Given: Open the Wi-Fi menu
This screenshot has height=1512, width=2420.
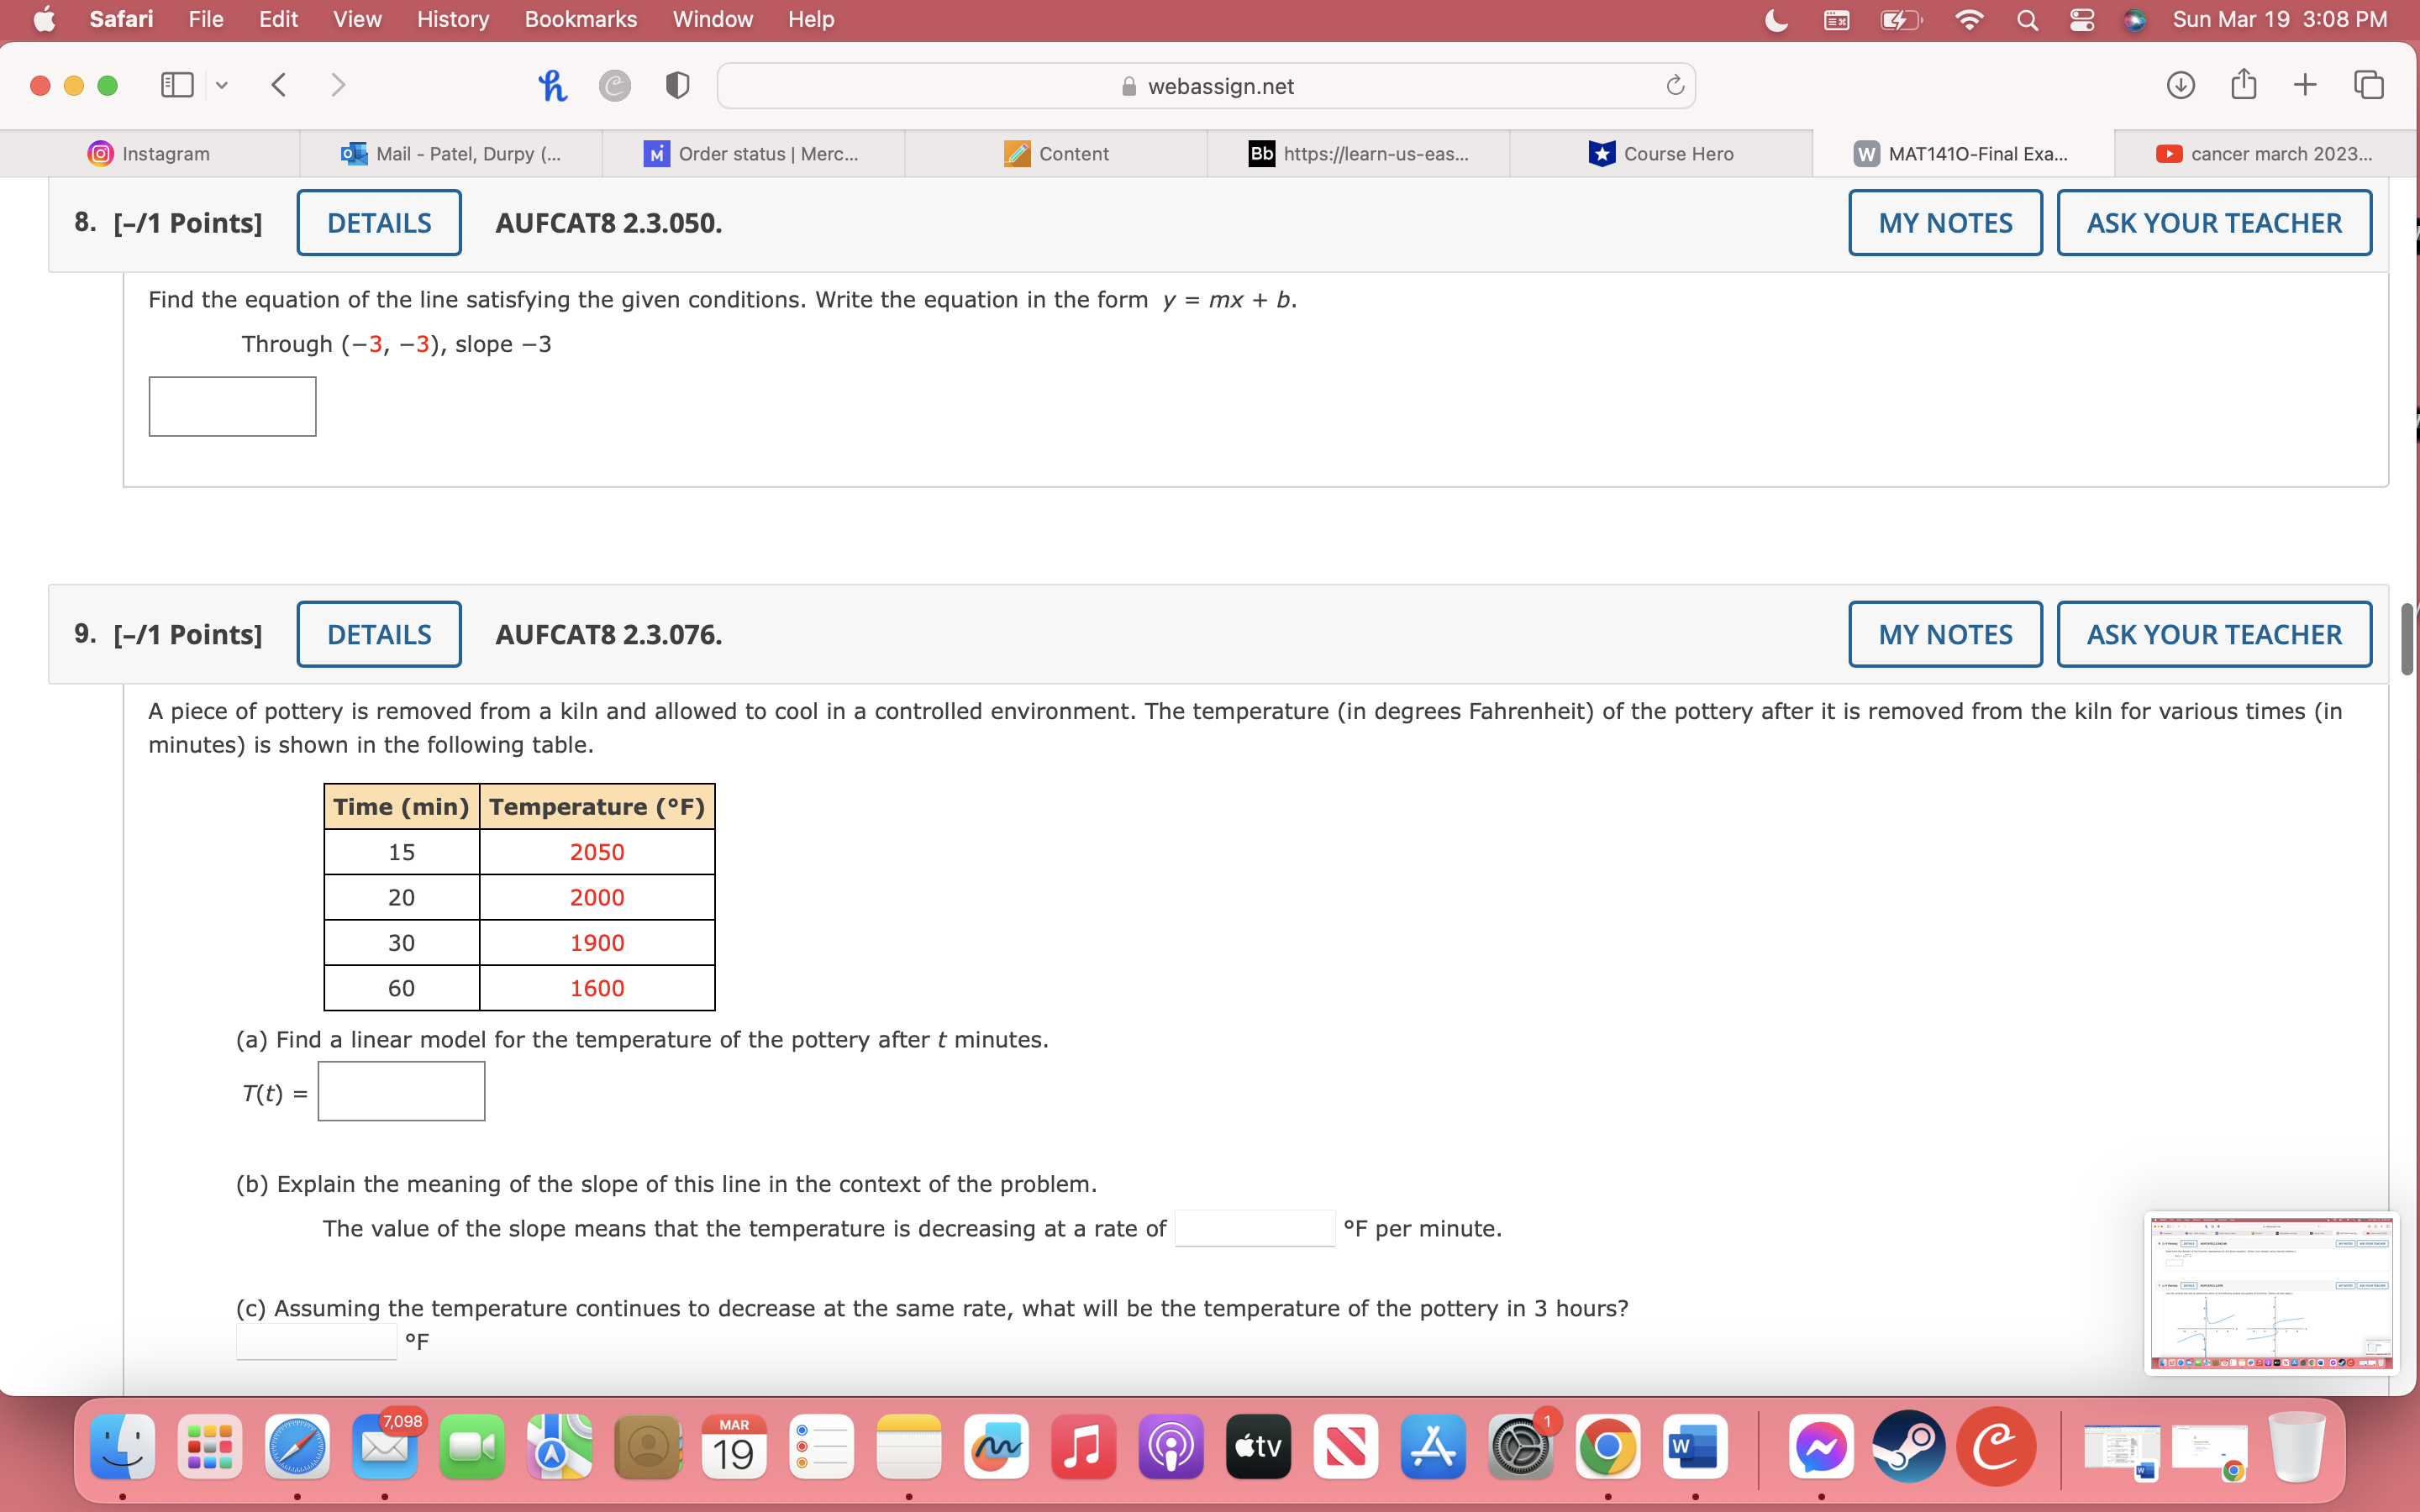Looking at the screenshot, I should pyautogui.click(x=1968, y=19).
